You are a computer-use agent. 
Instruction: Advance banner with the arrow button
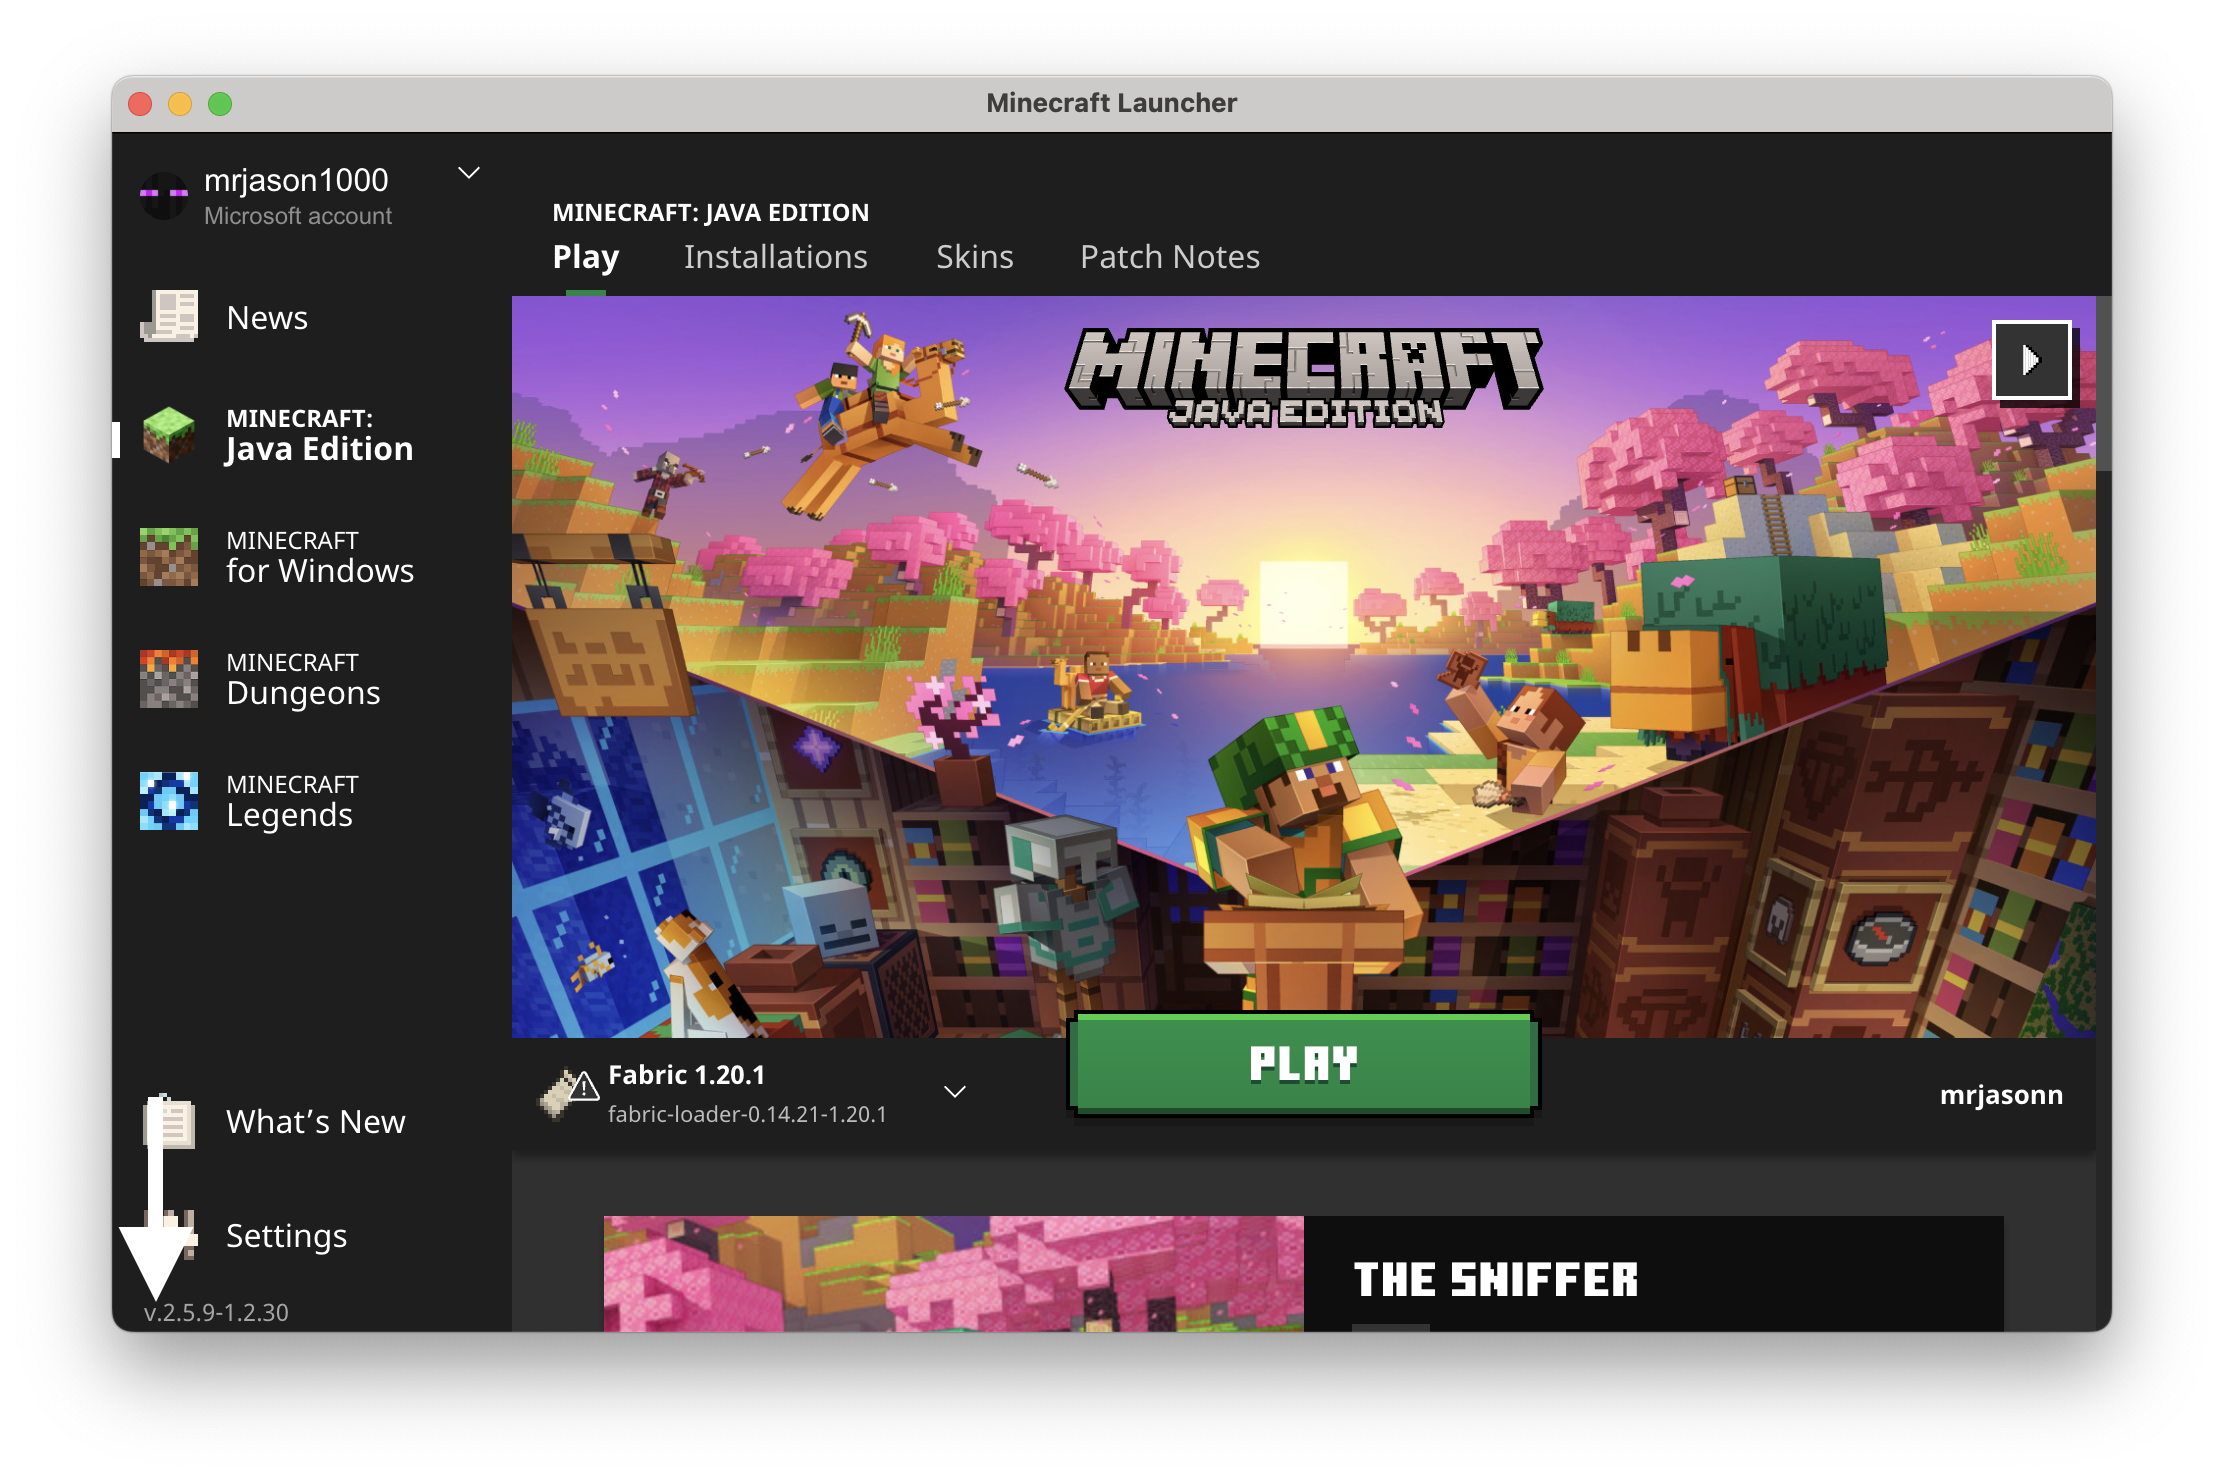point(2031,360)
